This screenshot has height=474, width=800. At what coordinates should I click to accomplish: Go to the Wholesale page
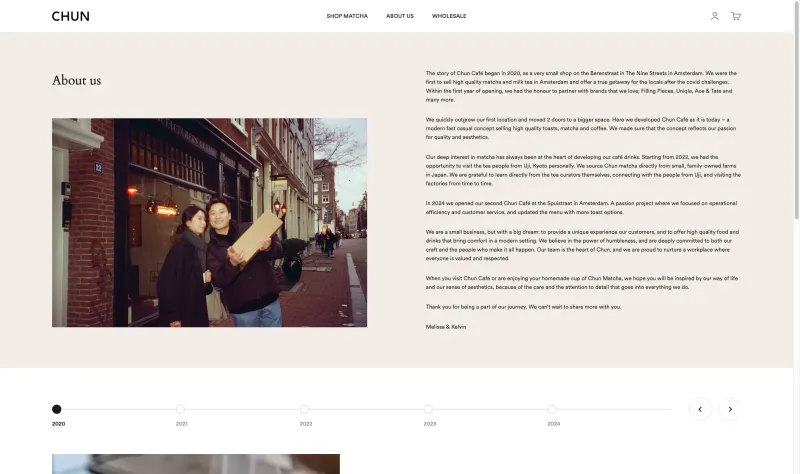(449, 16)
